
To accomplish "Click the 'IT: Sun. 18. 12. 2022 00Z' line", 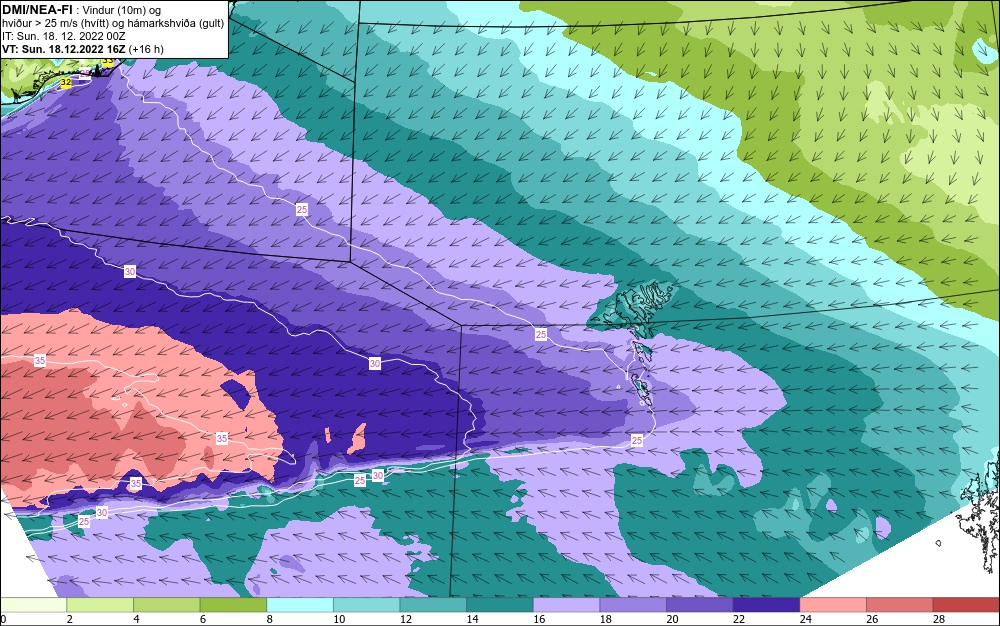I will click(x=64, y=36).
